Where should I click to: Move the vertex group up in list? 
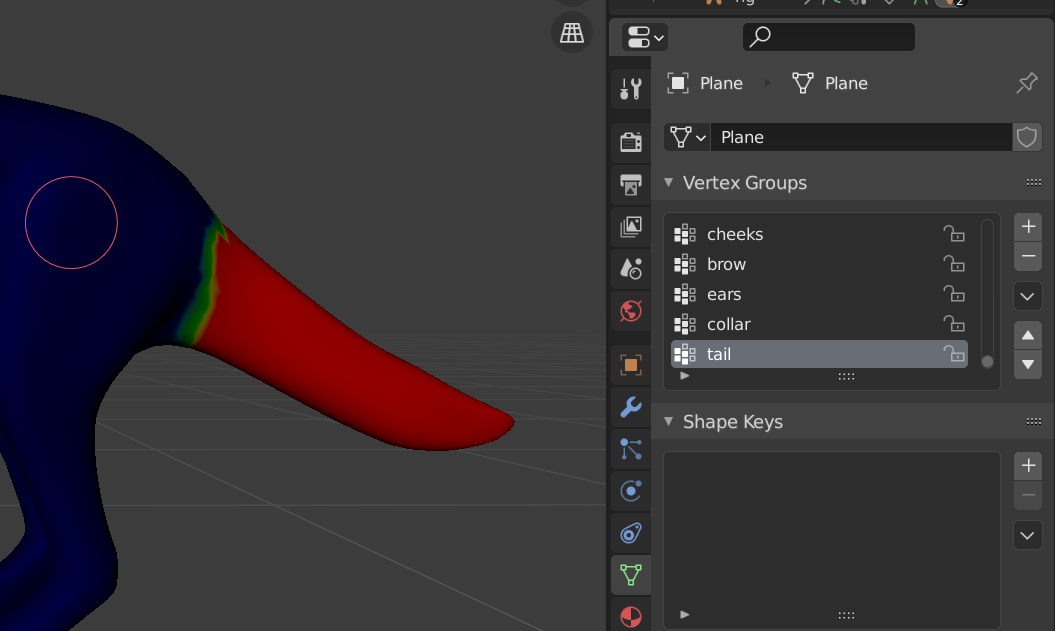1028,335
